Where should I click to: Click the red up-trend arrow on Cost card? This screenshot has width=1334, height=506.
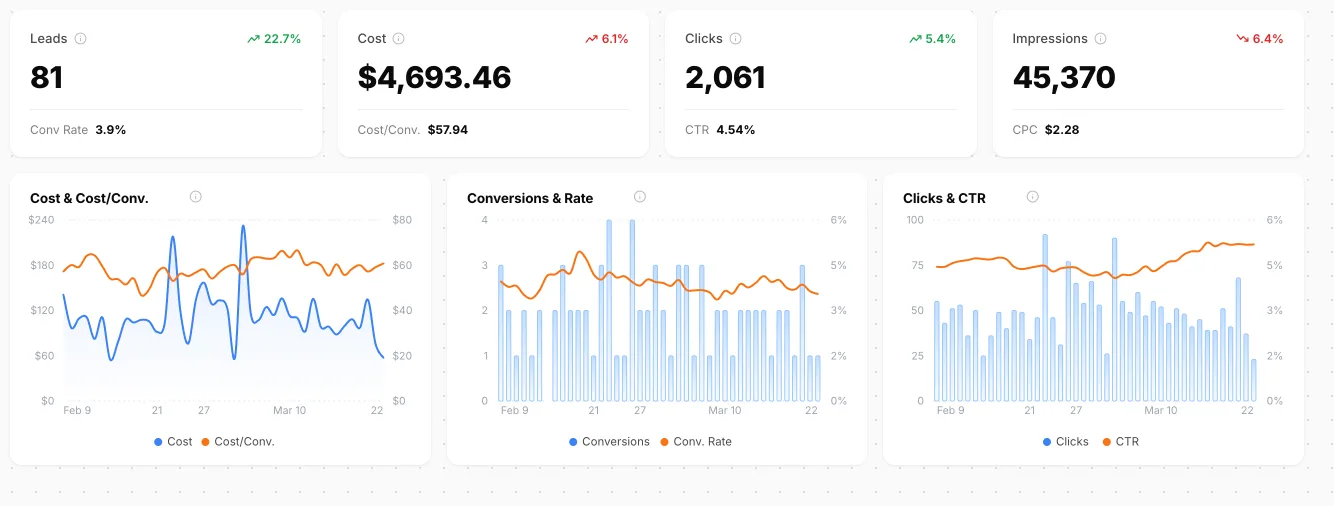591,39
